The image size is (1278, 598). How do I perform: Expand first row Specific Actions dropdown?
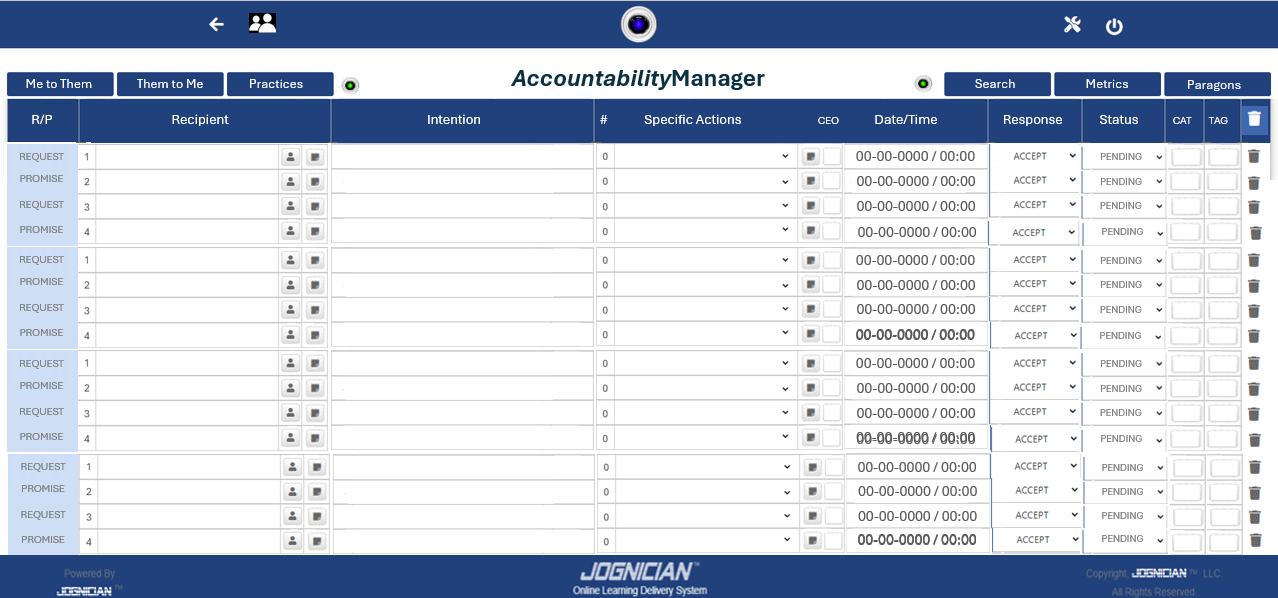tap(704, 157)
